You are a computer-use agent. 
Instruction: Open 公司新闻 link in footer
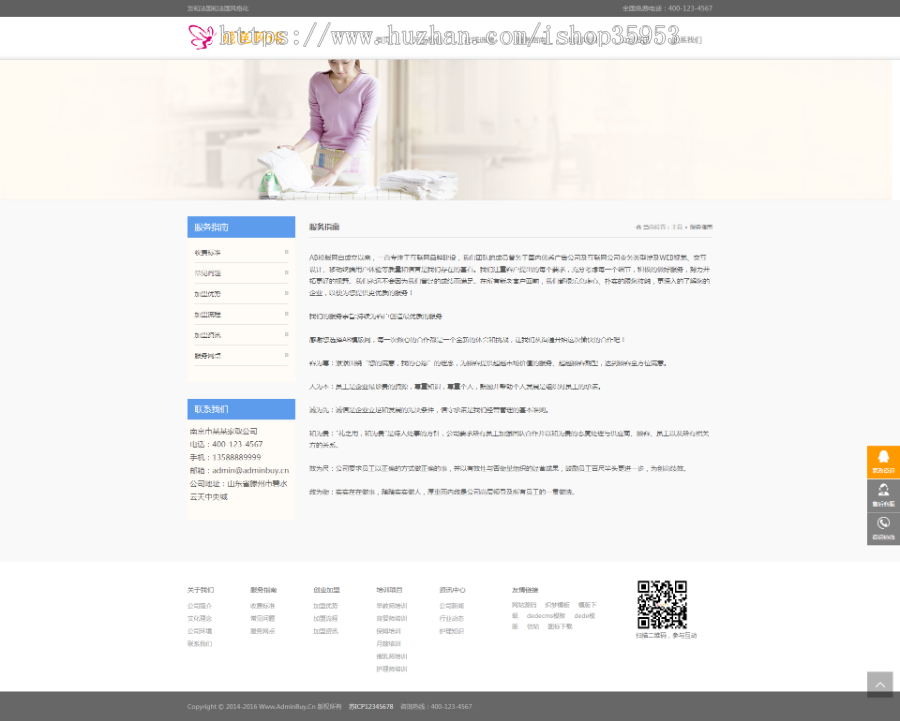tap(451, 606)
